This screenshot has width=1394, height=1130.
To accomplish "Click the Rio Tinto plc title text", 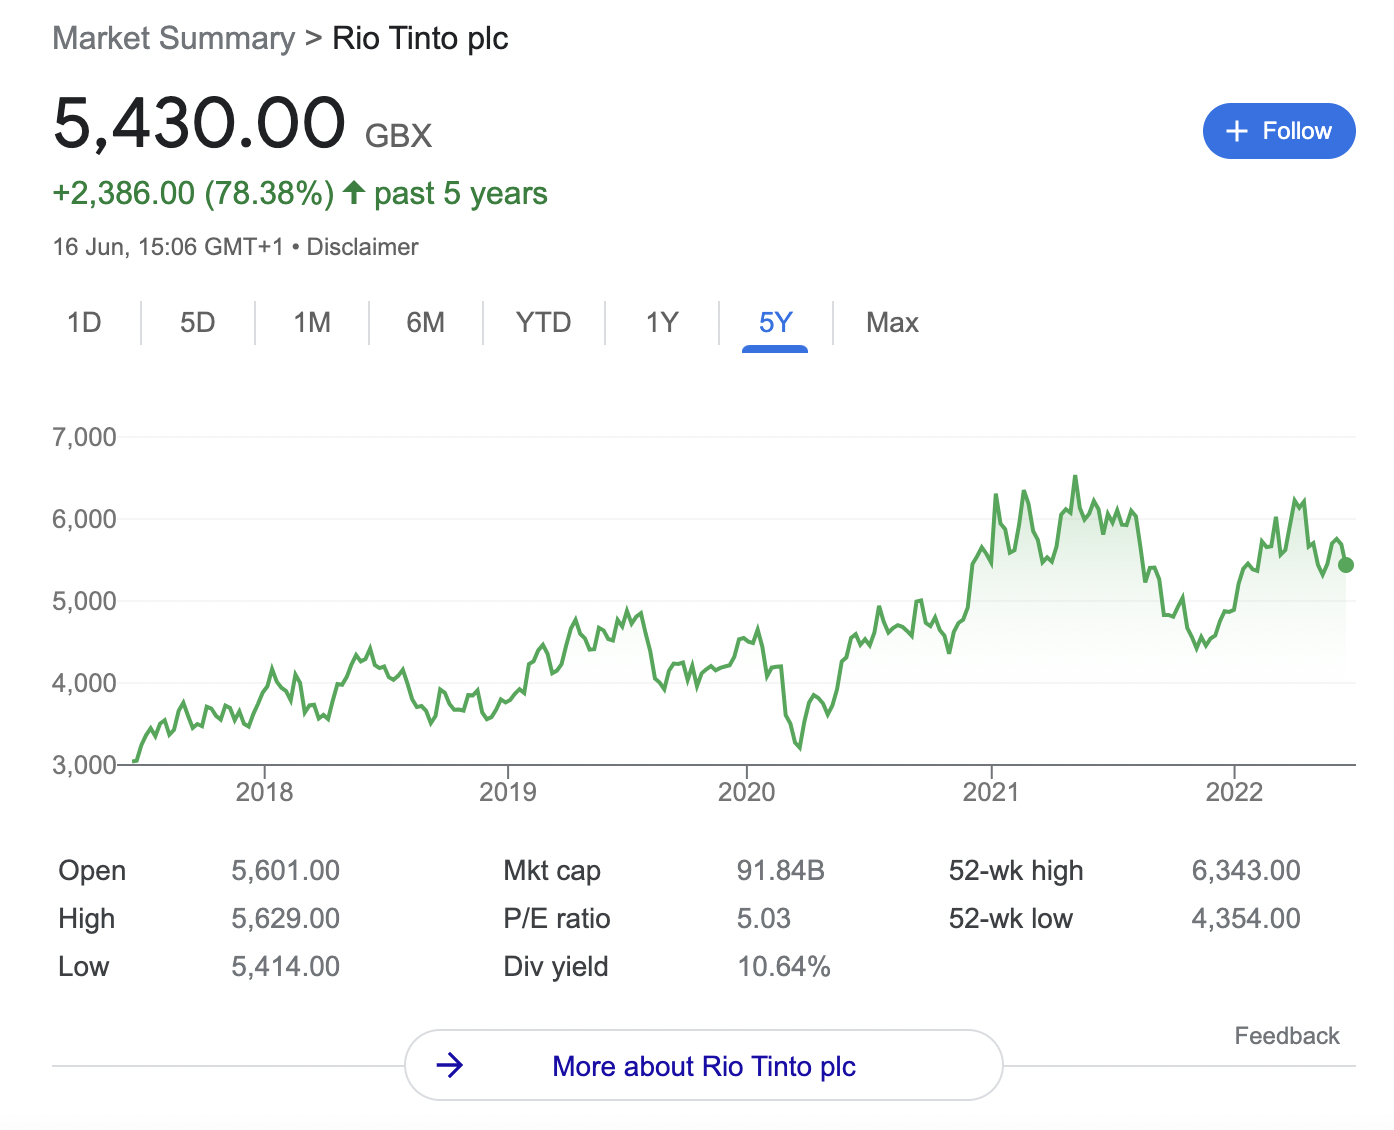I will [420, 38].
